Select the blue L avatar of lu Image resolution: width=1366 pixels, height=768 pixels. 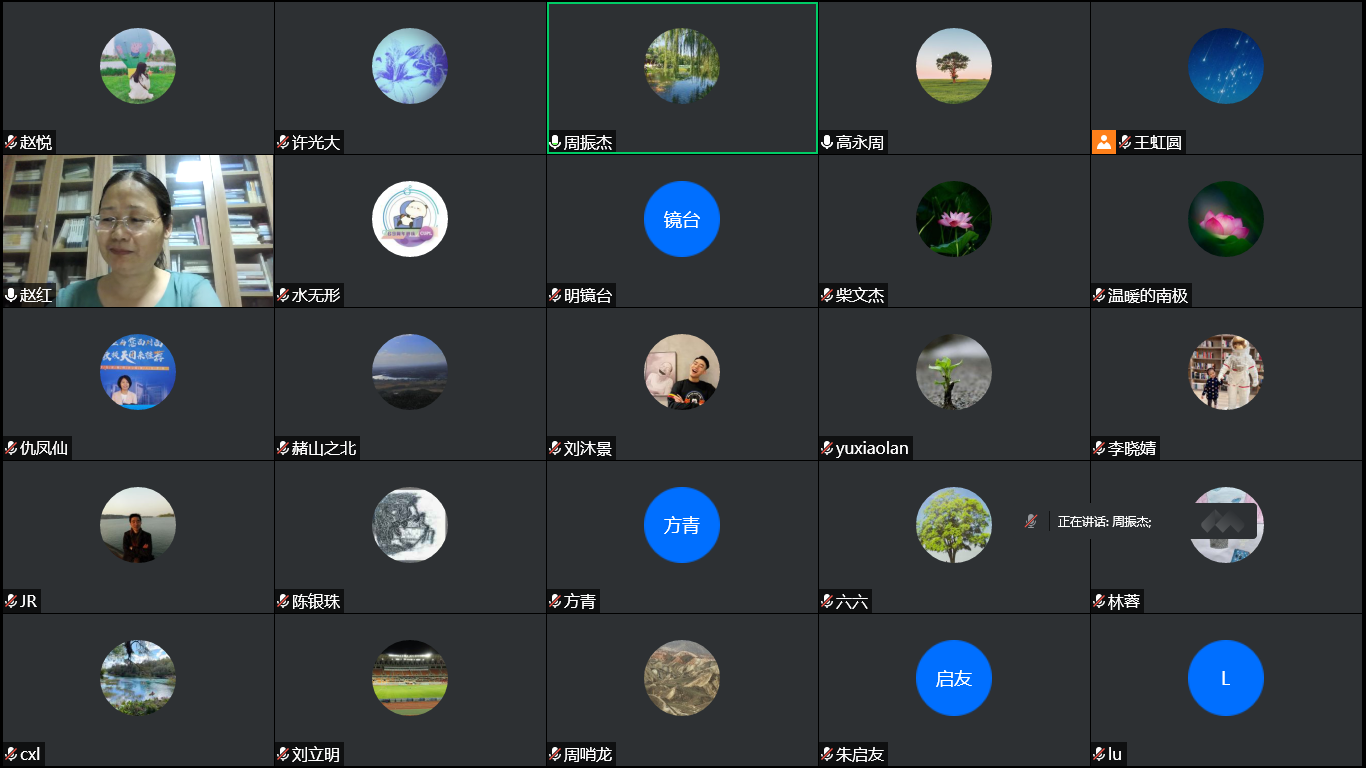tap(1226, 678)
